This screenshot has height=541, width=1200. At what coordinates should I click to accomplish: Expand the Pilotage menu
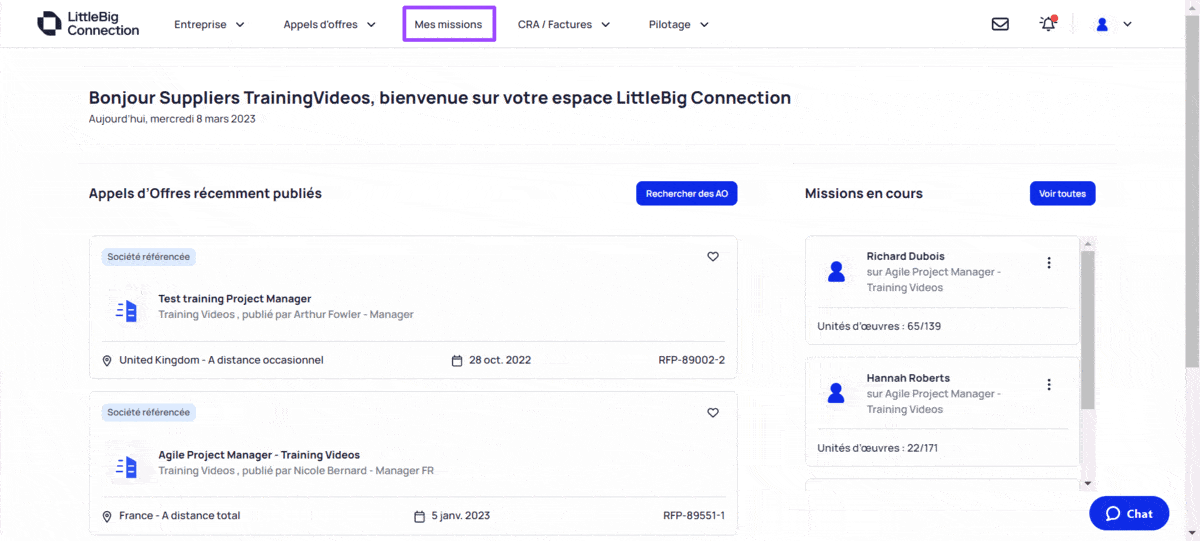click(x=678, y=24)
